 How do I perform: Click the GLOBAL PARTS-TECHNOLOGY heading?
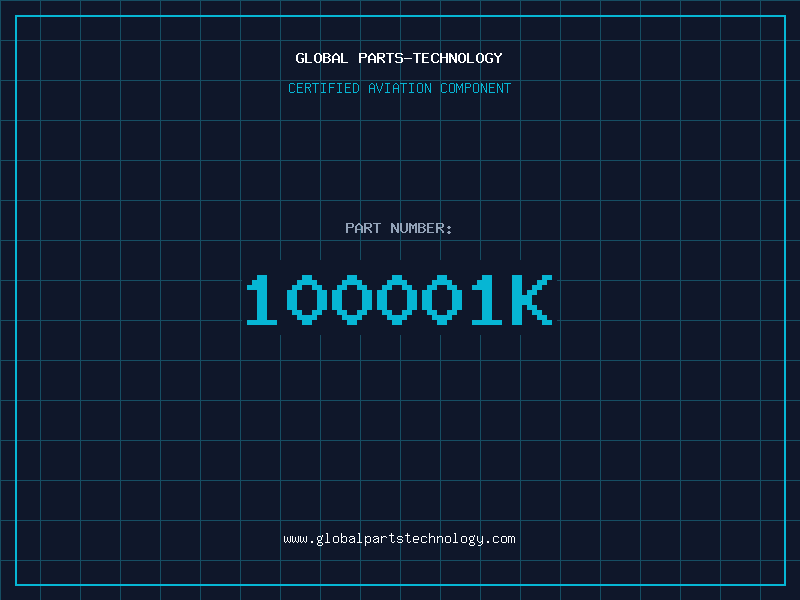[x=399, y=58]
